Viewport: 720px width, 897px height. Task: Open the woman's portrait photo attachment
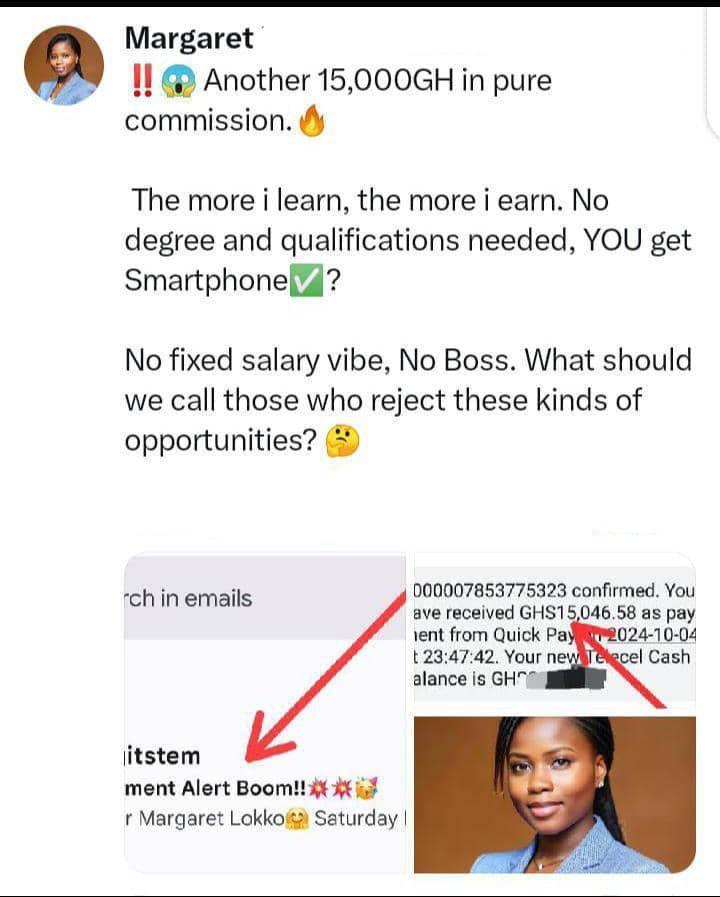point(554,794)
